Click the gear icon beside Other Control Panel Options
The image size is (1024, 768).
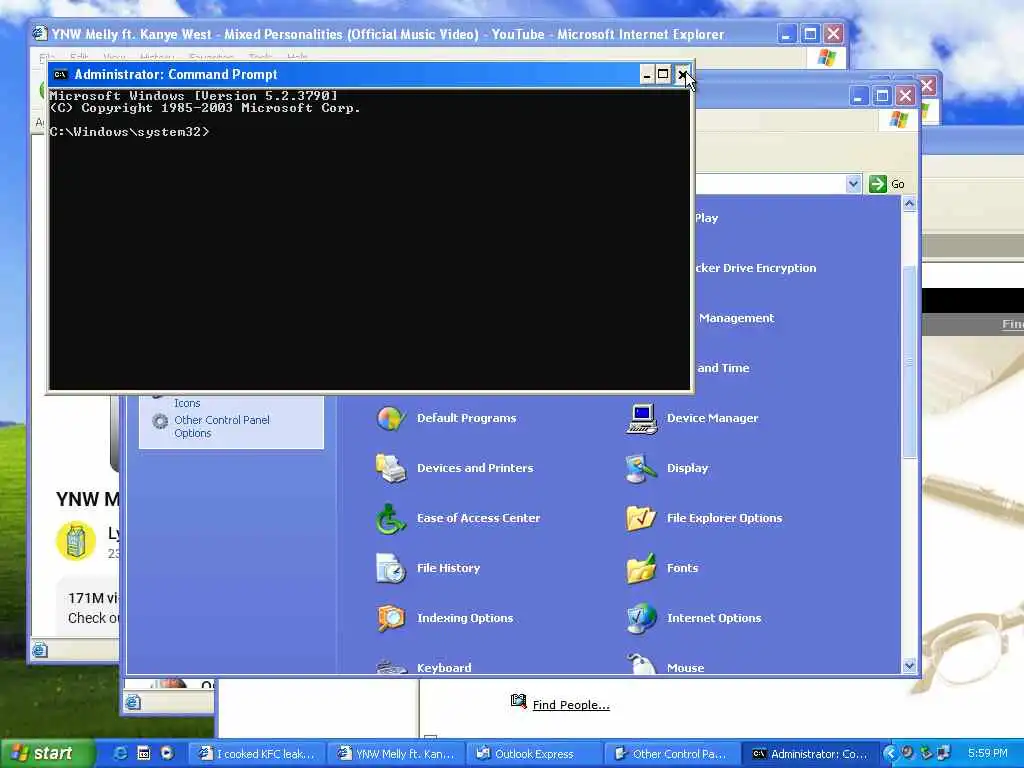coord(160,421)
